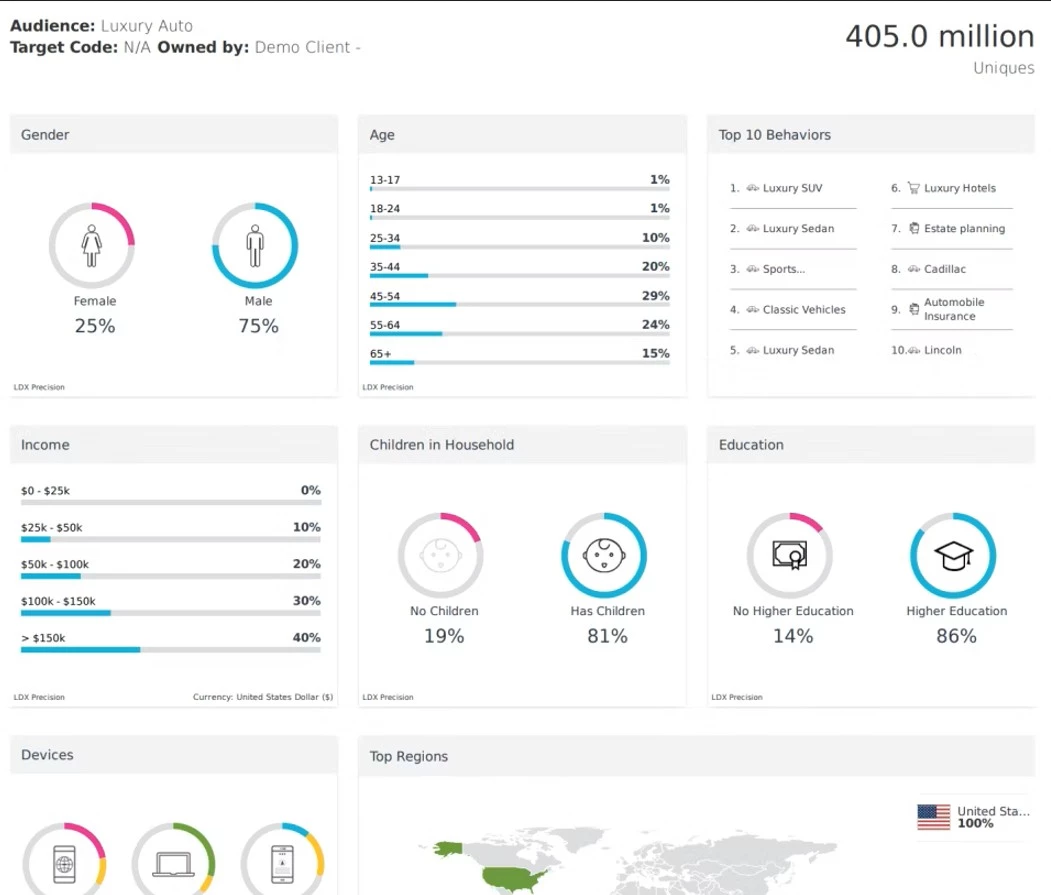
Task: Click the Demo Client owner name
Action: [302, 47]
